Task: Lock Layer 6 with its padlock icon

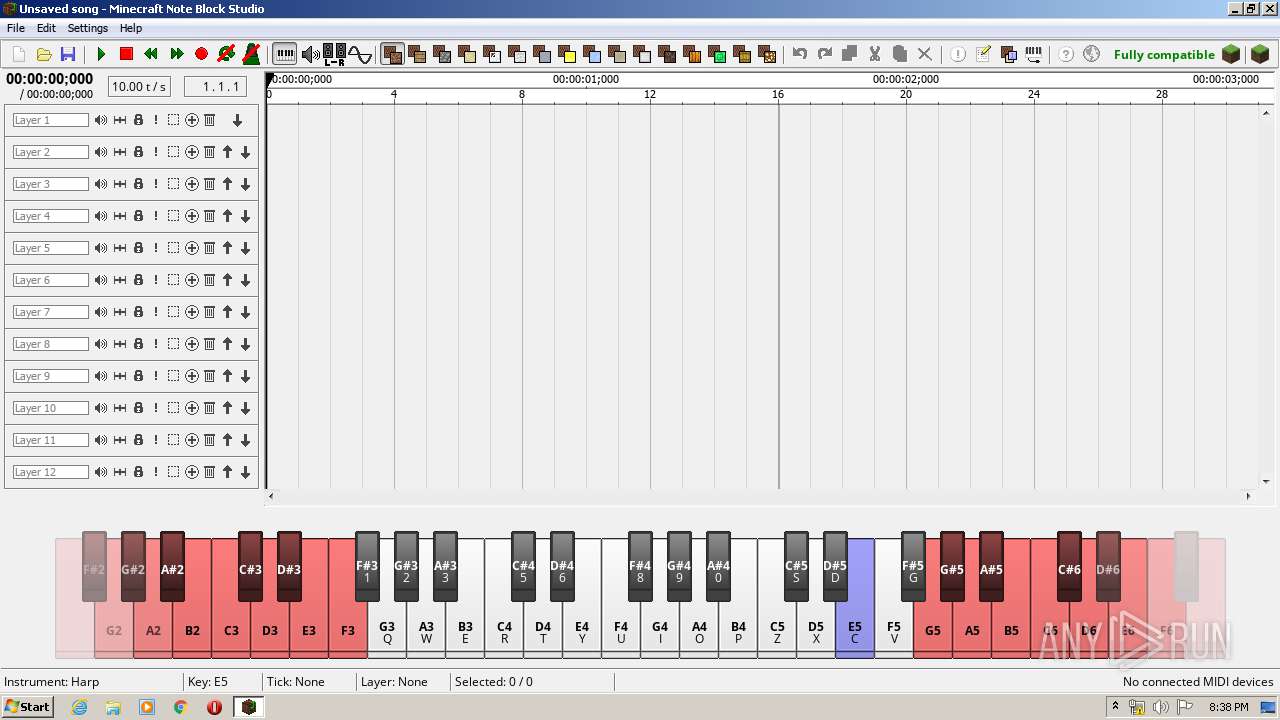Action: click(138, 280)
